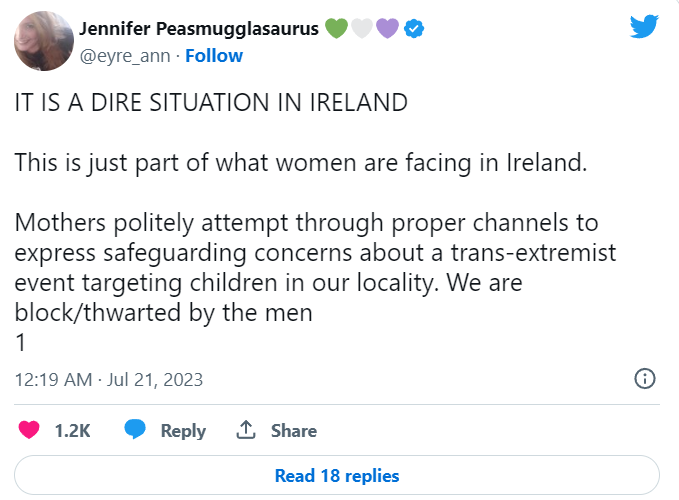Follow the @eyre_ann account
The width and height of the screenshot is (679, 500).
click(214, 56)
